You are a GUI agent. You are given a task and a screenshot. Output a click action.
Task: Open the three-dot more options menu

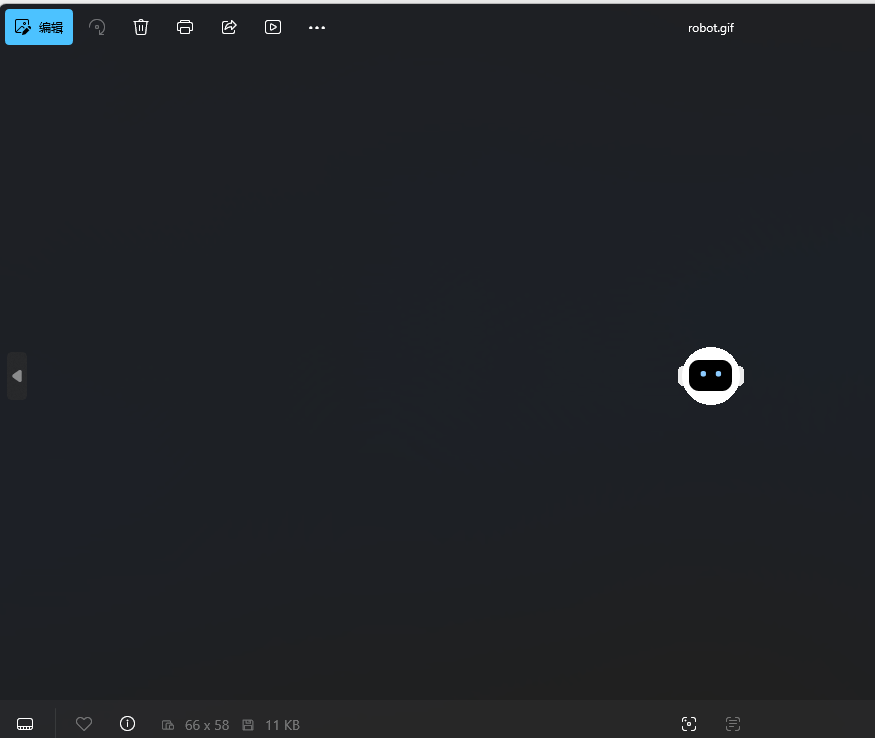(x=317, y=27)
